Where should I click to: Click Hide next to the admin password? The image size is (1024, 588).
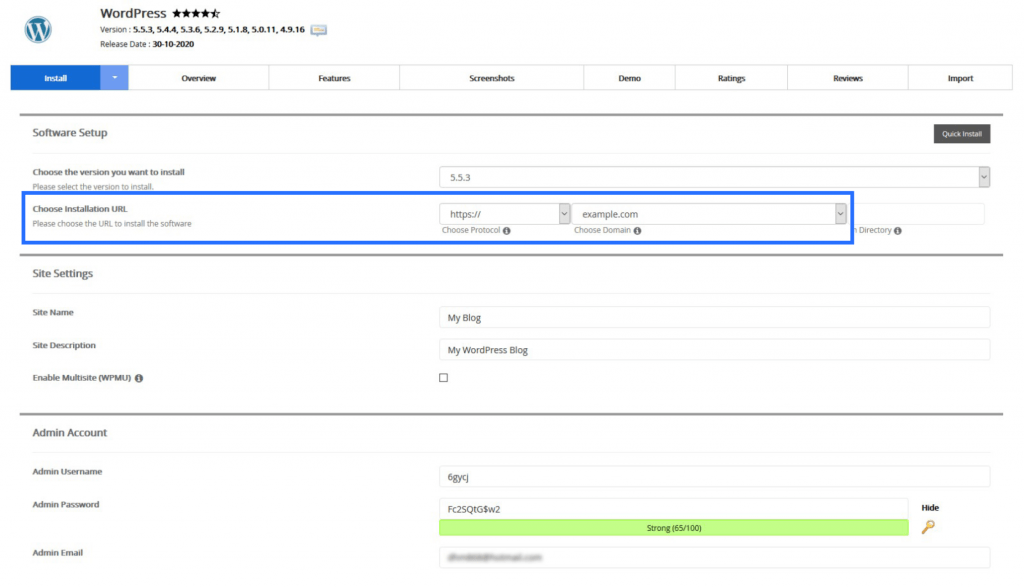930,508
